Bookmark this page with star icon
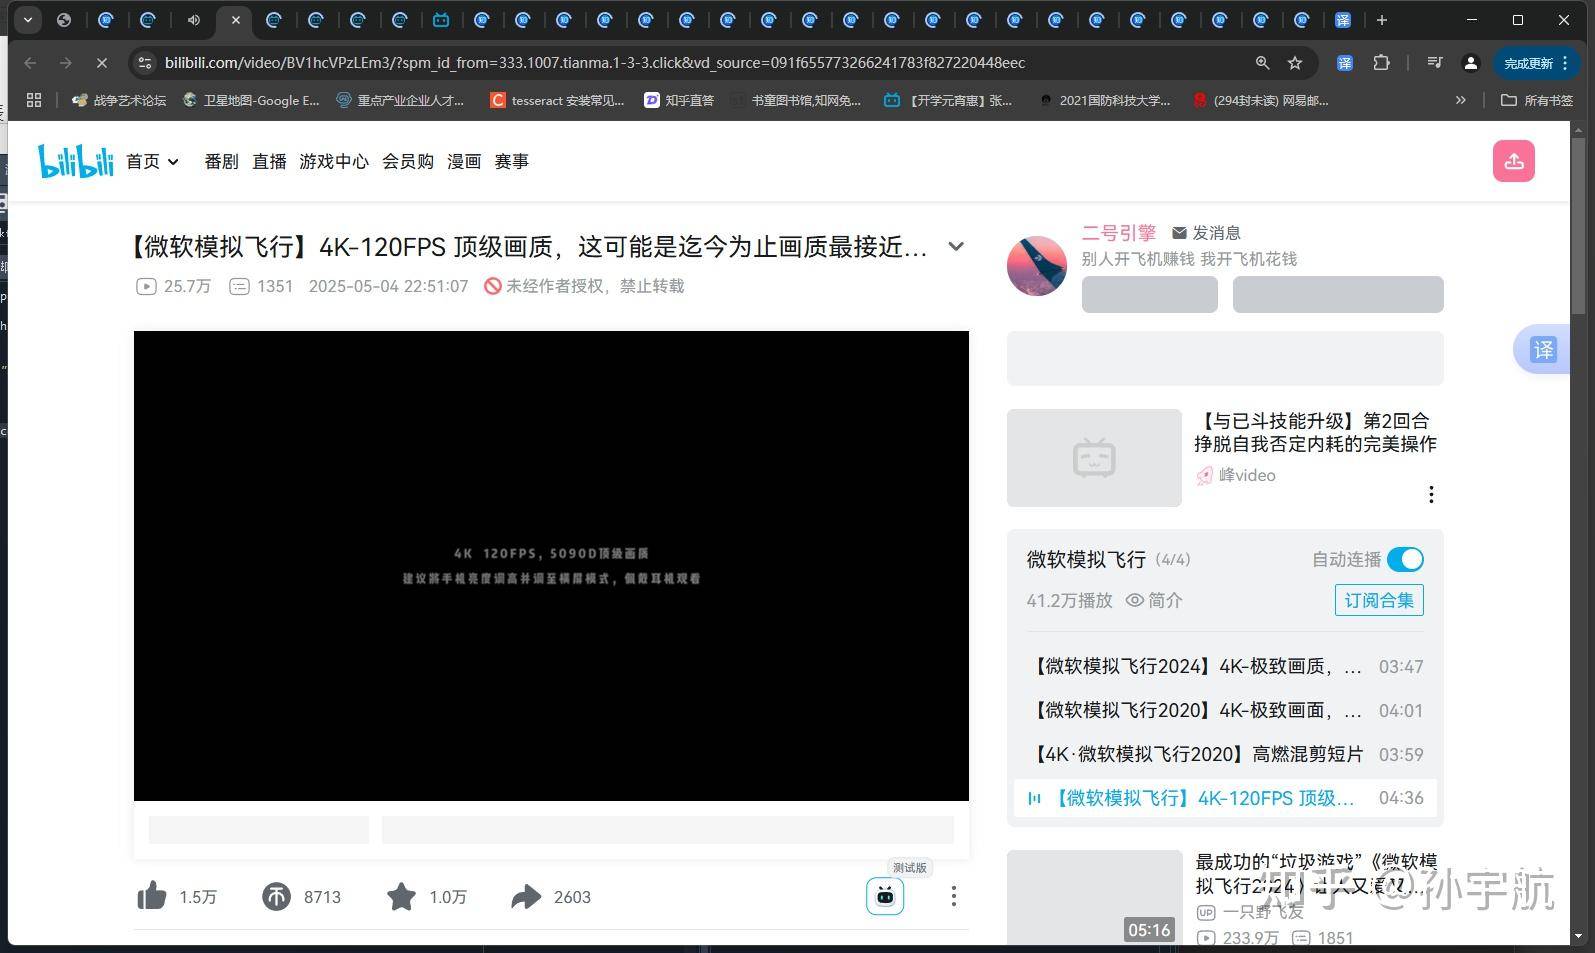Image resolution: width=1595 pixels, height=953 pixels. coord(1295,63)
